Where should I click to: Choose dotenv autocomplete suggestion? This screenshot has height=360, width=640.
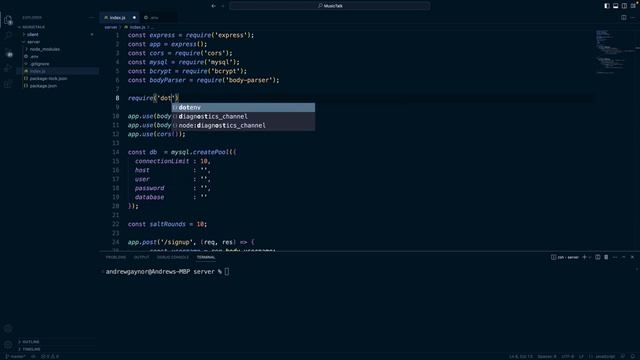pos(243,107)
